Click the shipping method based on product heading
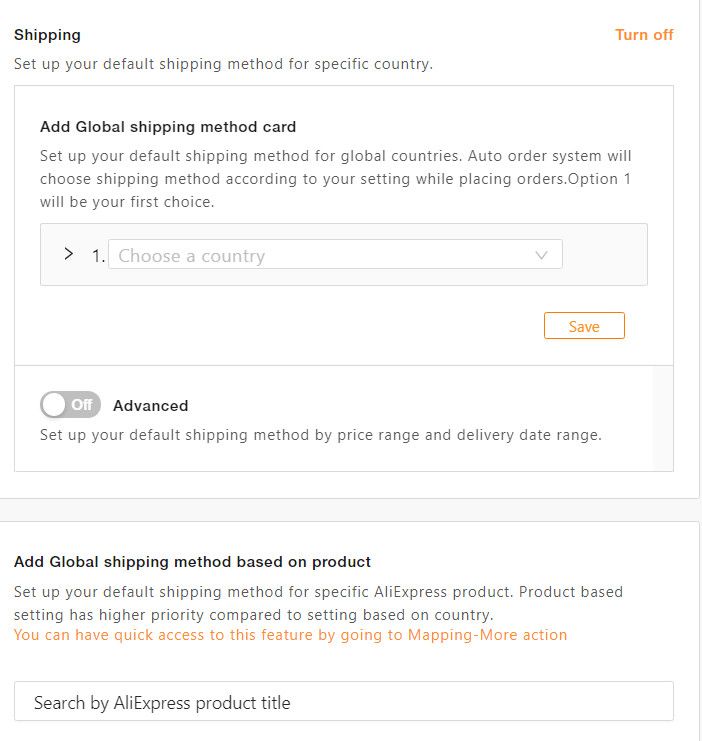Screen dimensions: 702x741 192,561
